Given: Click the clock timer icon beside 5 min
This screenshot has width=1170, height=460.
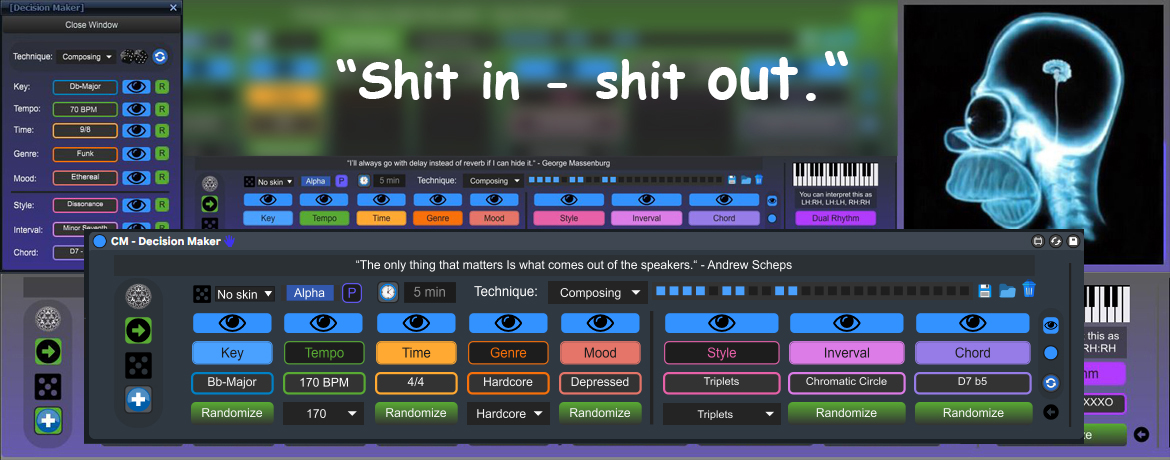Looking at the screenshot, I should pos(388,292).
